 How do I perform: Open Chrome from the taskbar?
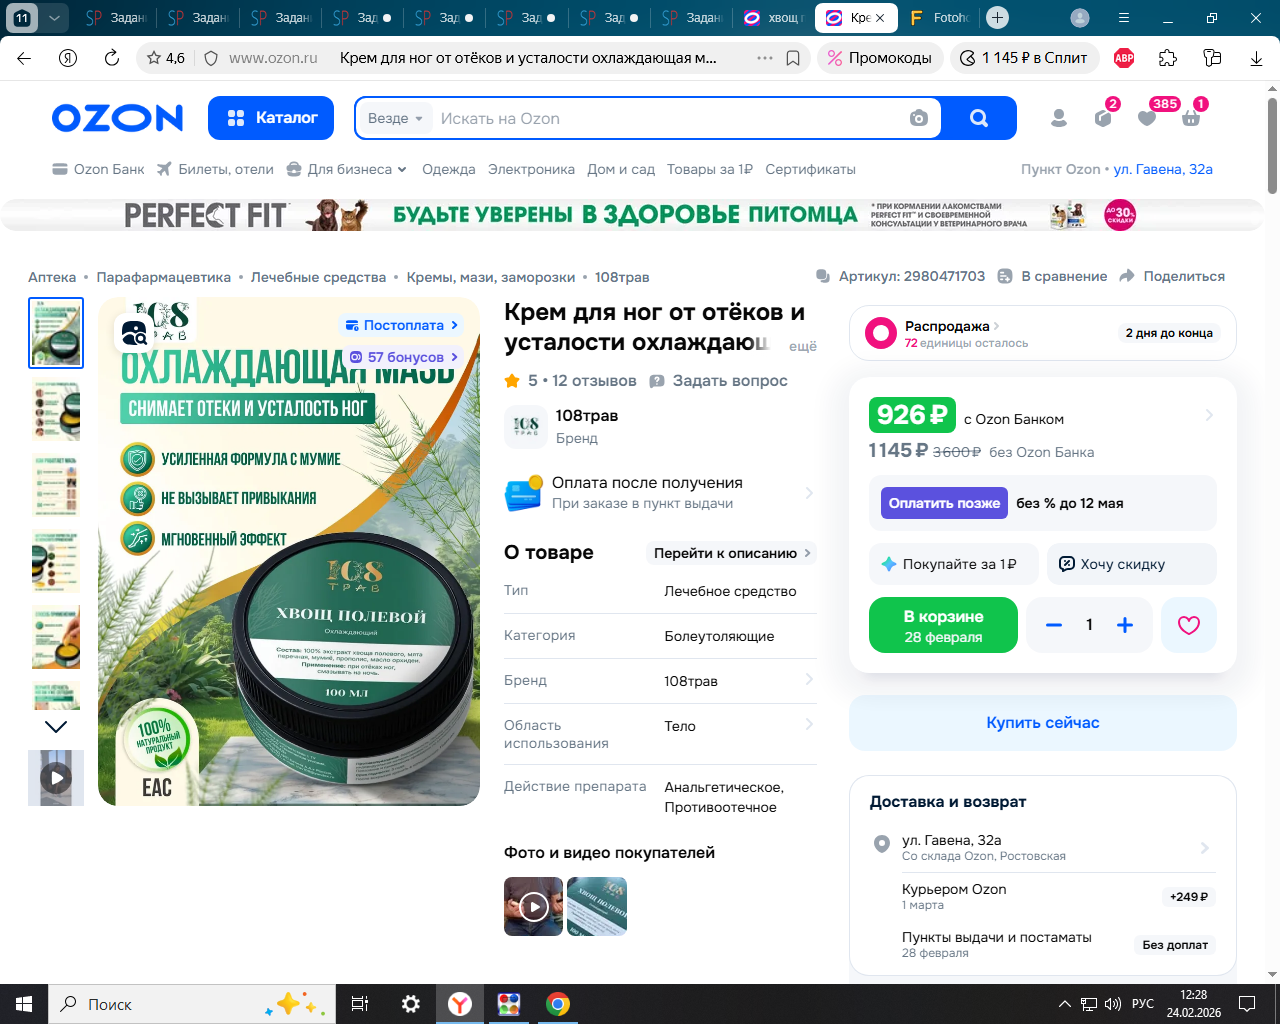[558, 1004]
